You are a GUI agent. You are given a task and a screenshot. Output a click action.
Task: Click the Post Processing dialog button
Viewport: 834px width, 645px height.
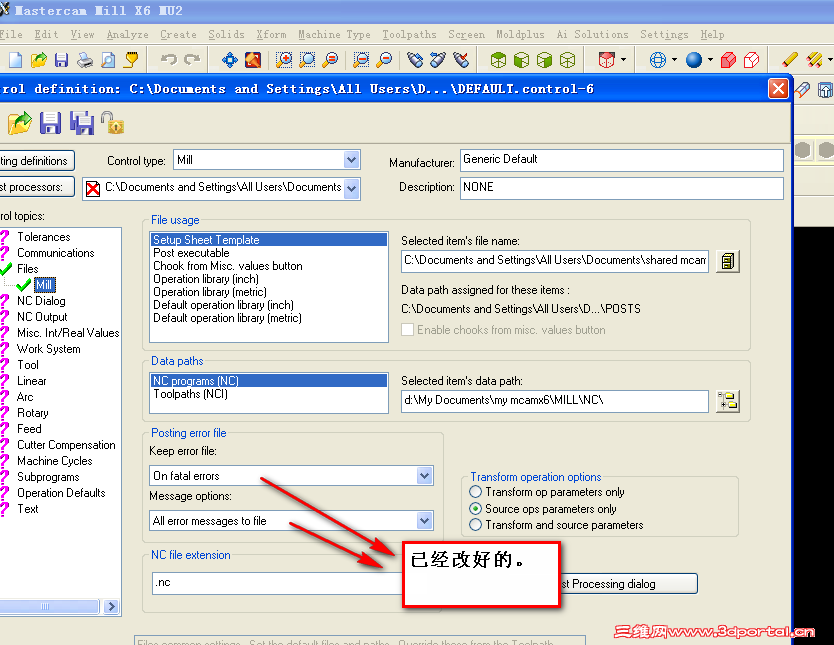tap(629, 584)
